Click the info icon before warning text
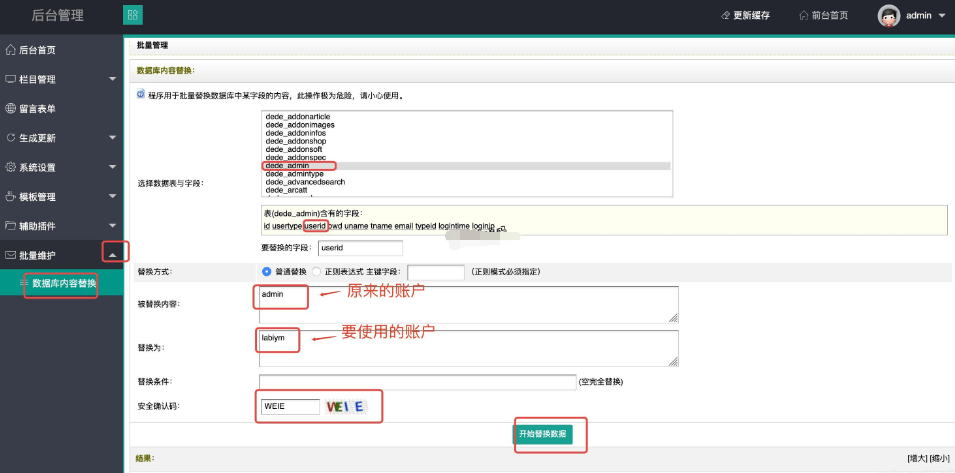Viewport: 955px width, 473px height. [141, 95]
